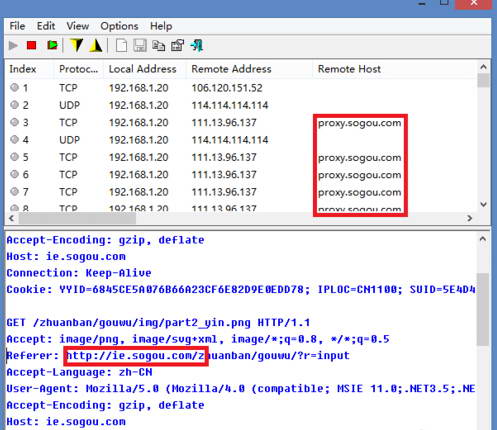497x430 pixels.
Task: Select the bullet icon of row 1
Action: 14,88
